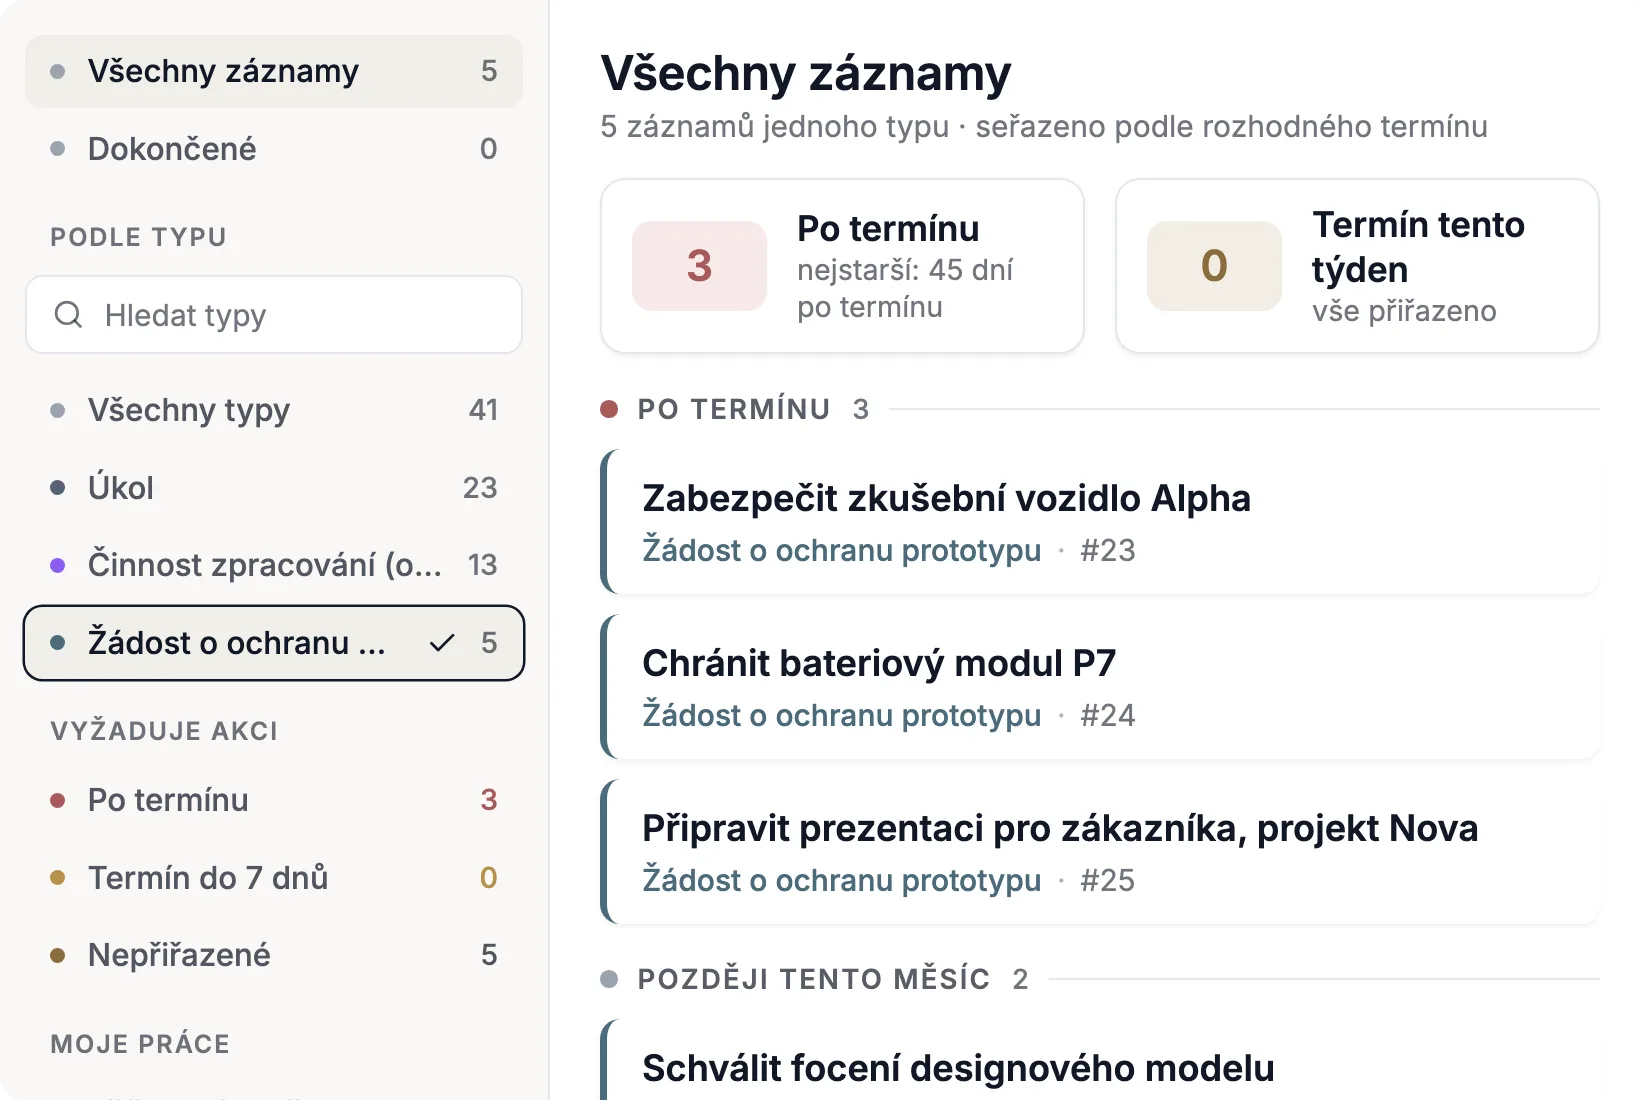Screen dimensions: 1650x1100
Task: Open Všechny záznamy in sidebar
Action: coord(274,71)
